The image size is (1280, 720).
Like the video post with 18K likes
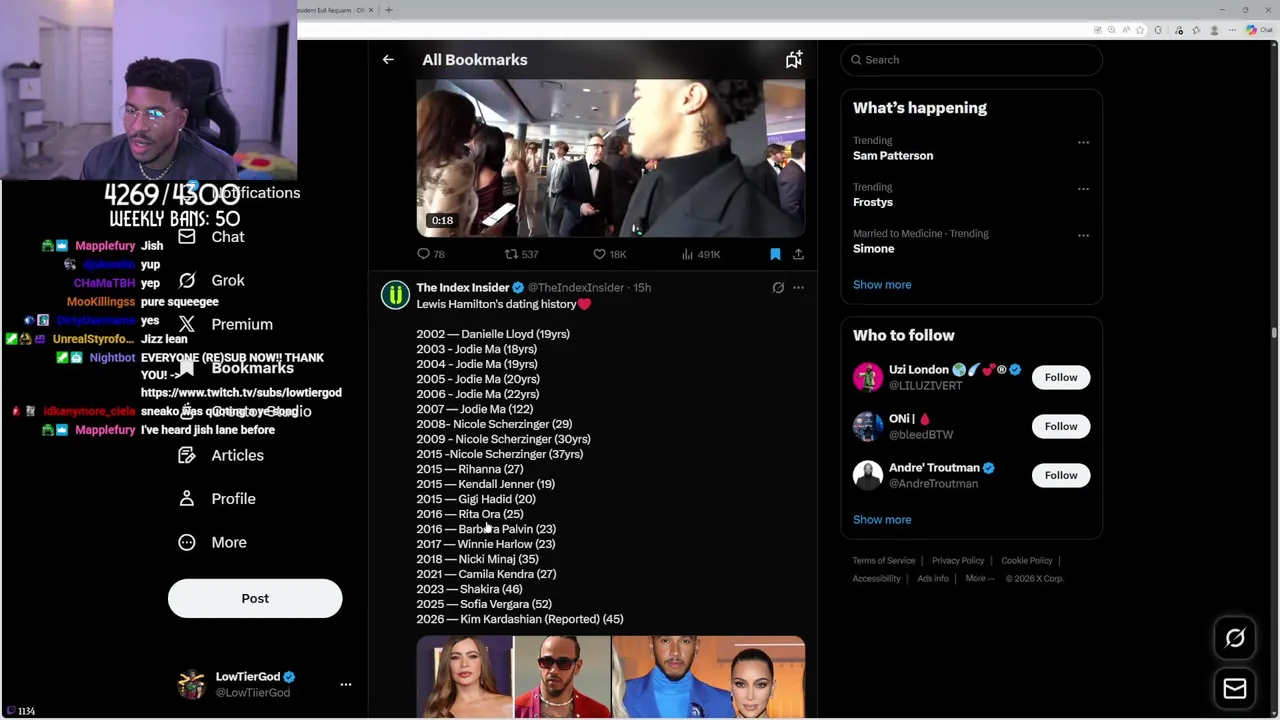pyautogui.click(x=609, y=254)
